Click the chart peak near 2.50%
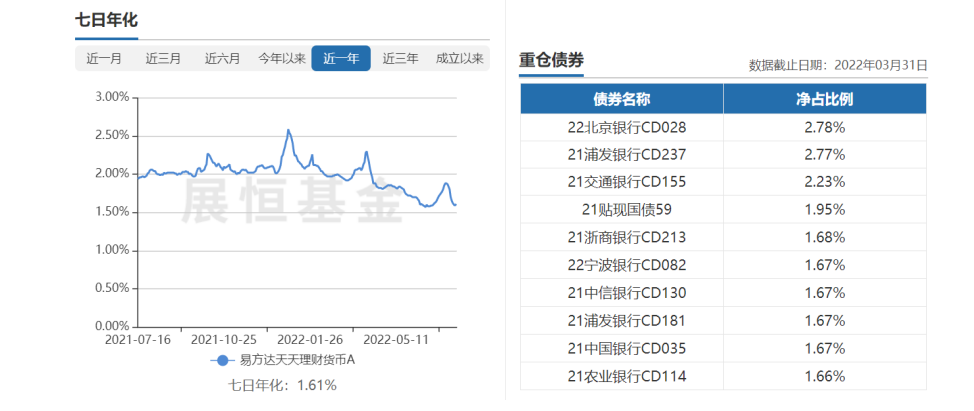Screen dimensions: 974x411 [289, 130]
